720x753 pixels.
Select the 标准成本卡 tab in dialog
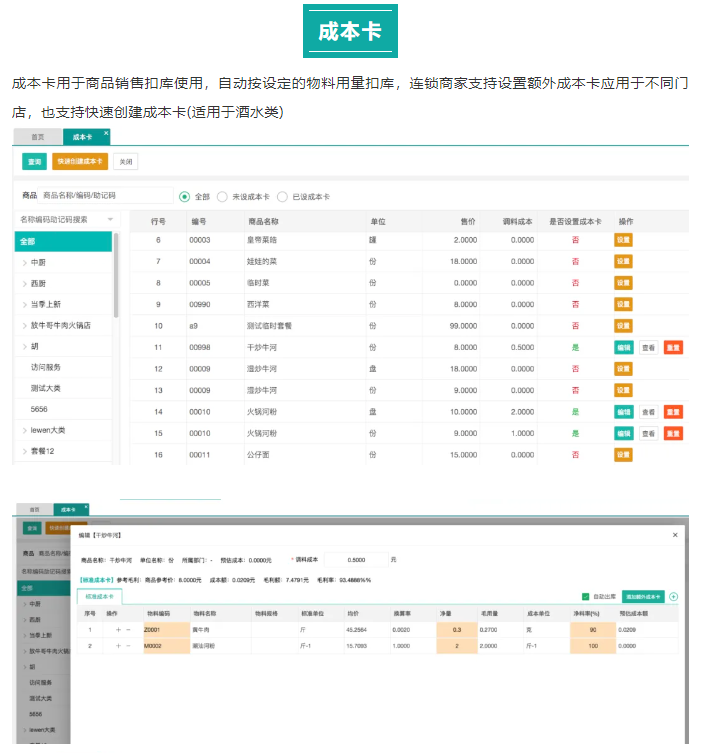coord(99,596)
